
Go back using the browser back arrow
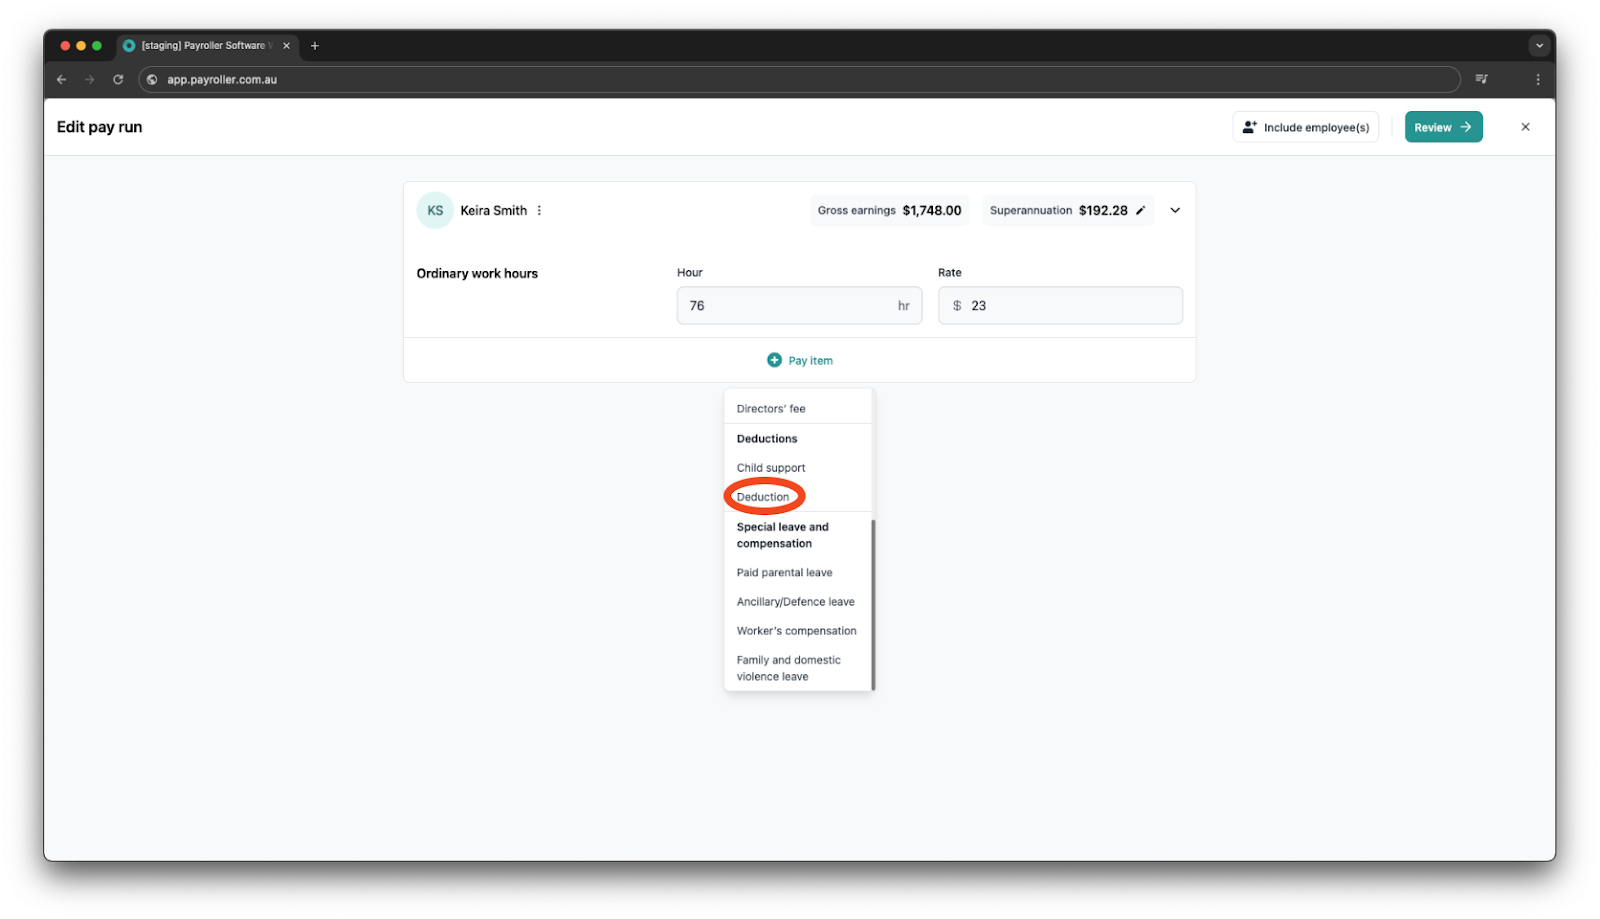(x=62, y=79)
